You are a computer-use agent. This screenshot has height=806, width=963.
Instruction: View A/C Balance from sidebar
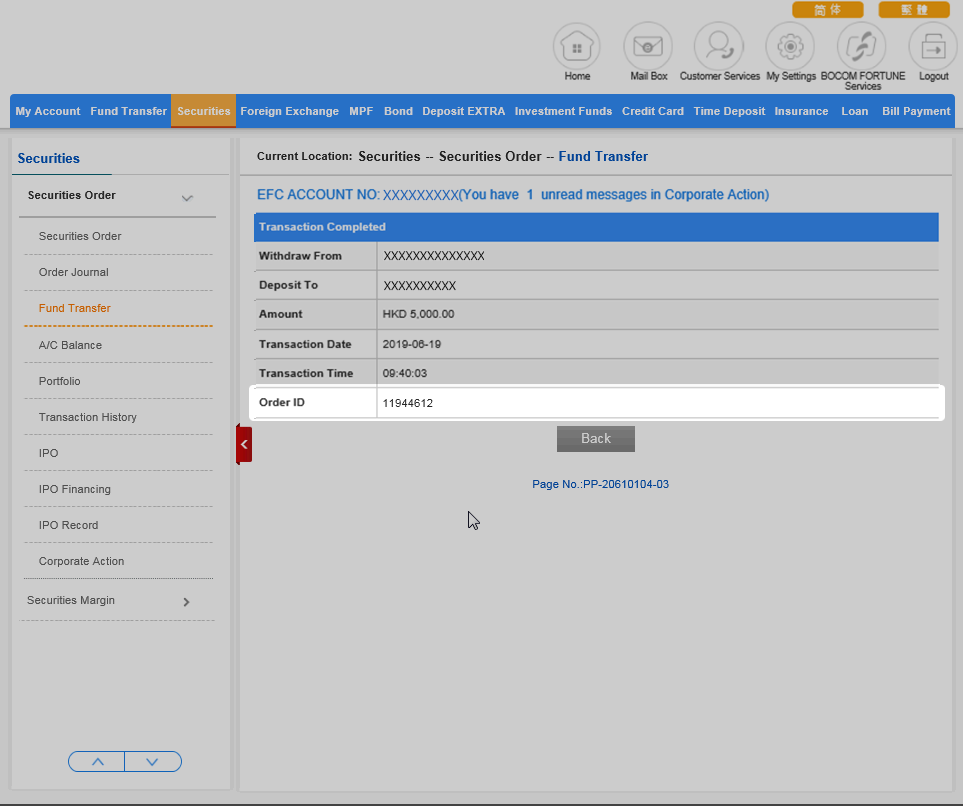[70, 345]
